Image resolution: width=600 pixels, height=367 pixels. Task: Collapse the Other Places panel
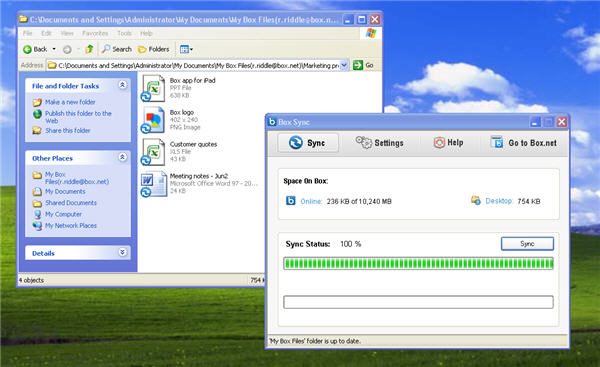(x=122, y=157)
